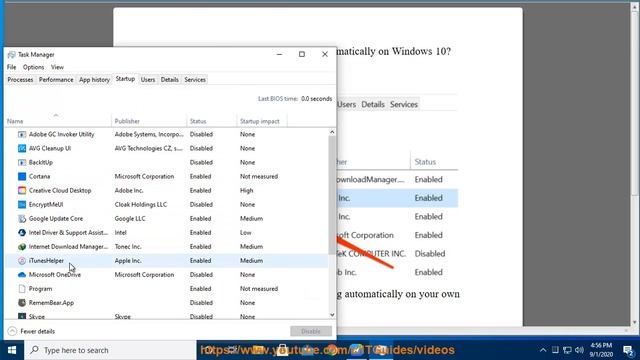Click the Google Update Core icon
Screen dimensions: 640x360
(x=22, y=218)
